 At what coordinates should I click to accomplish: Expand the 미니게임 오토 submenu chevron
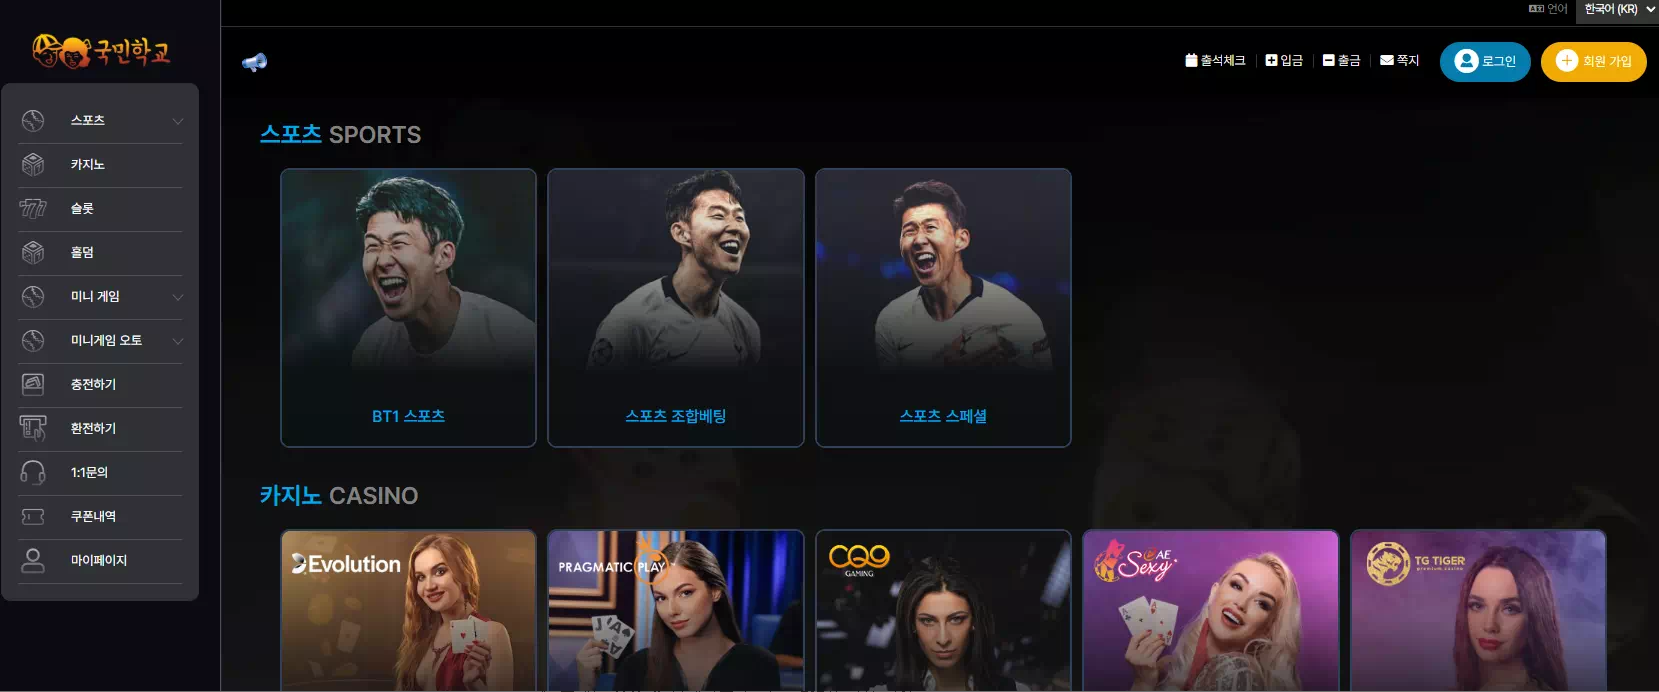tap(177, 341)
